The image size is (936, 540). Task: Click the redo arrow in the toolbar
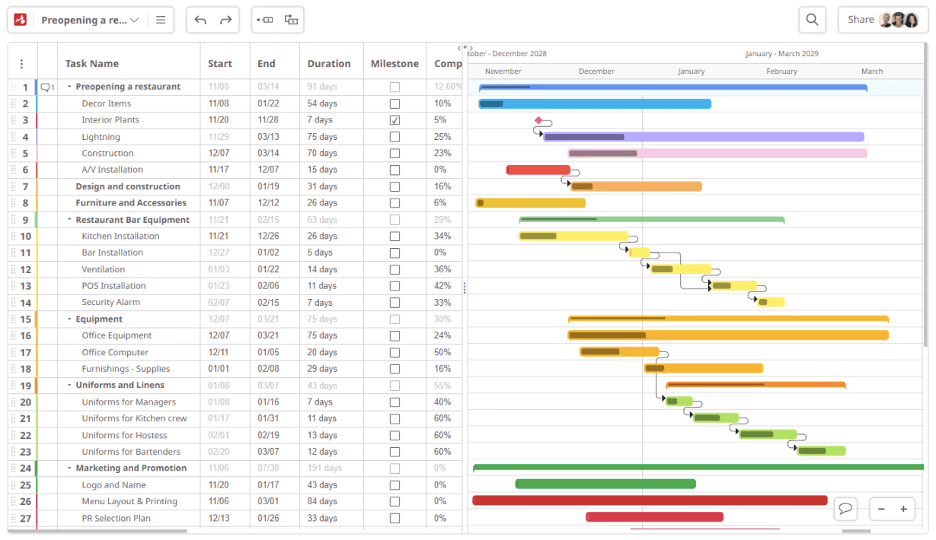click(x=226, y=20)
